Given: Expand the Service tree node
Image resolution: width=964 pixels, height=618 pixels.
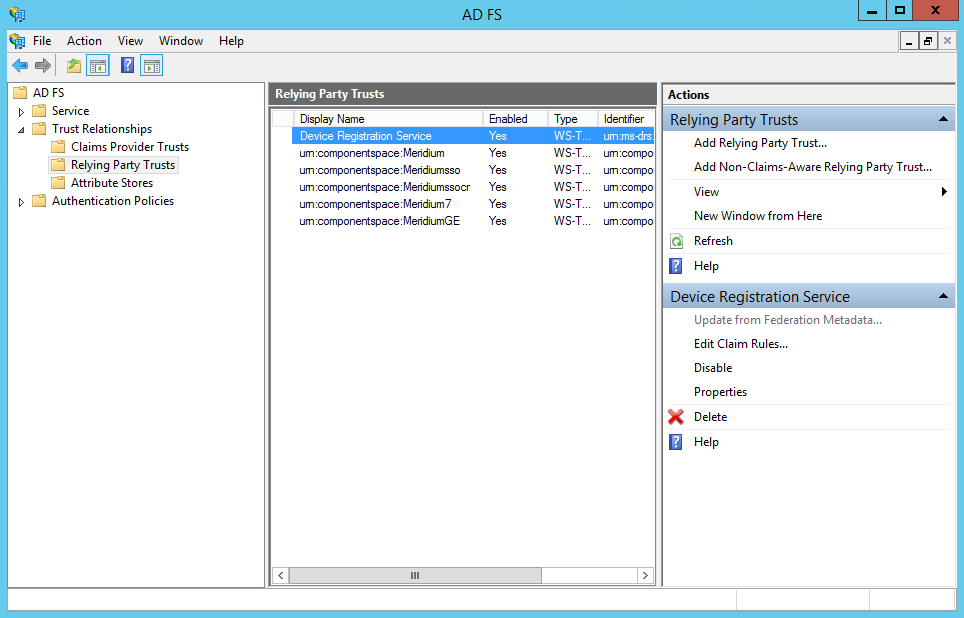Looking at the screenshot, I should (x=21, y=112).
